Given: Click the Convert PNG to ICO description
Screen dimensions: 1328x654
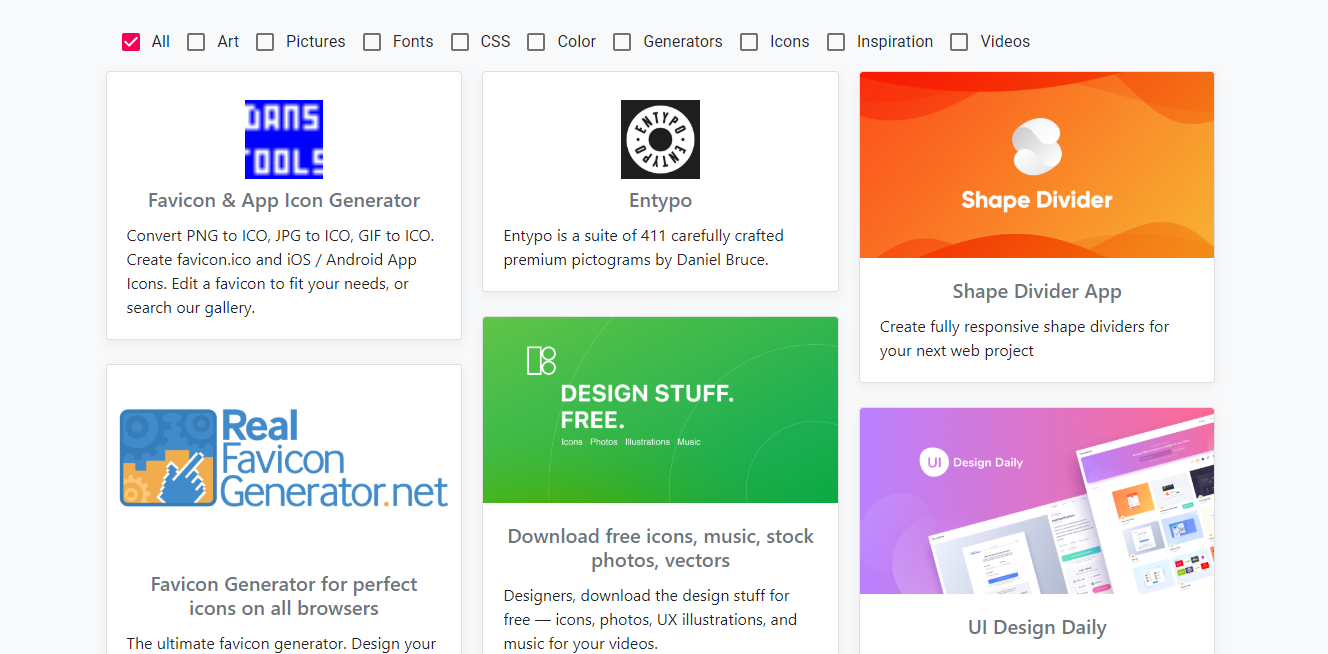Looking at the screenshot, I should [281, 272].
